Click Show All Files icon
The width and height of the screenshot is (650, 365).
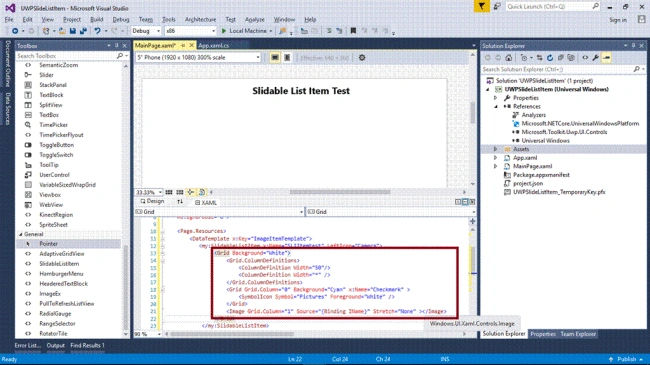click(571, 58)
